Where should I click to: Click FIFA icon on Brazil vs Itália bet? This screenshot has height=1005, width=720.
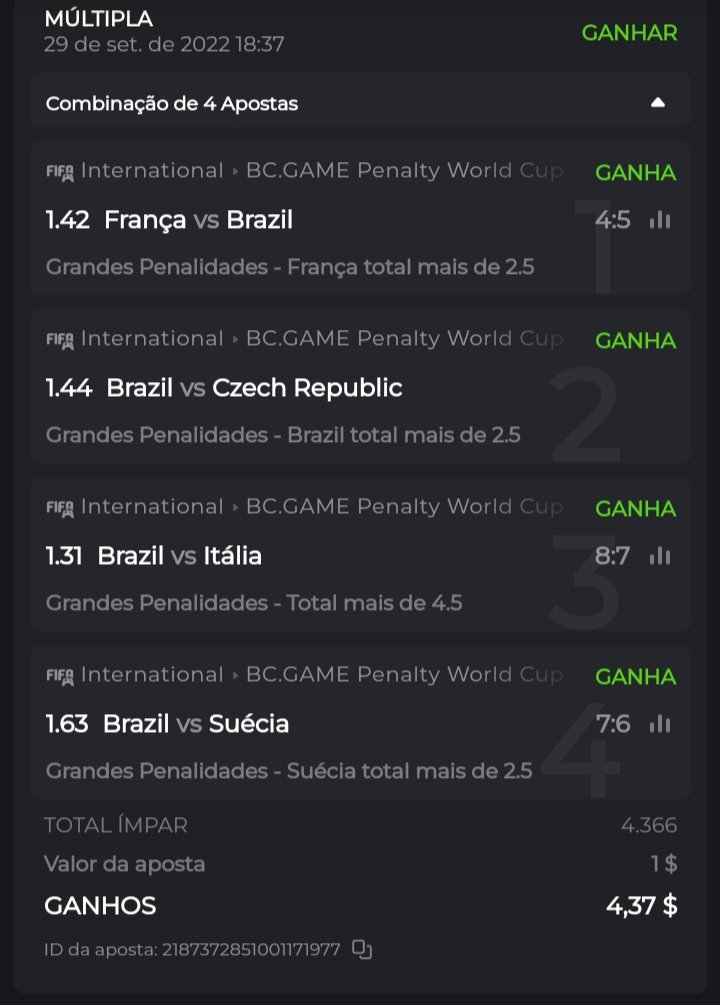(60, 508)
